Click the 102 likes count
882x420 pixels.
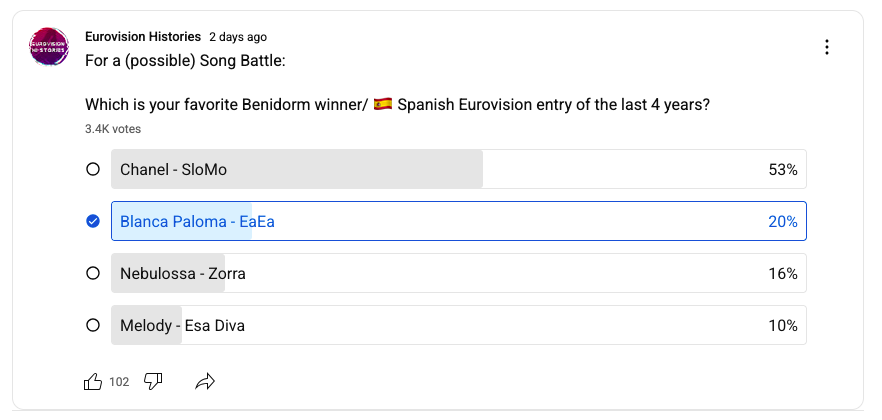pyautogui.click(x=119, y=382)
